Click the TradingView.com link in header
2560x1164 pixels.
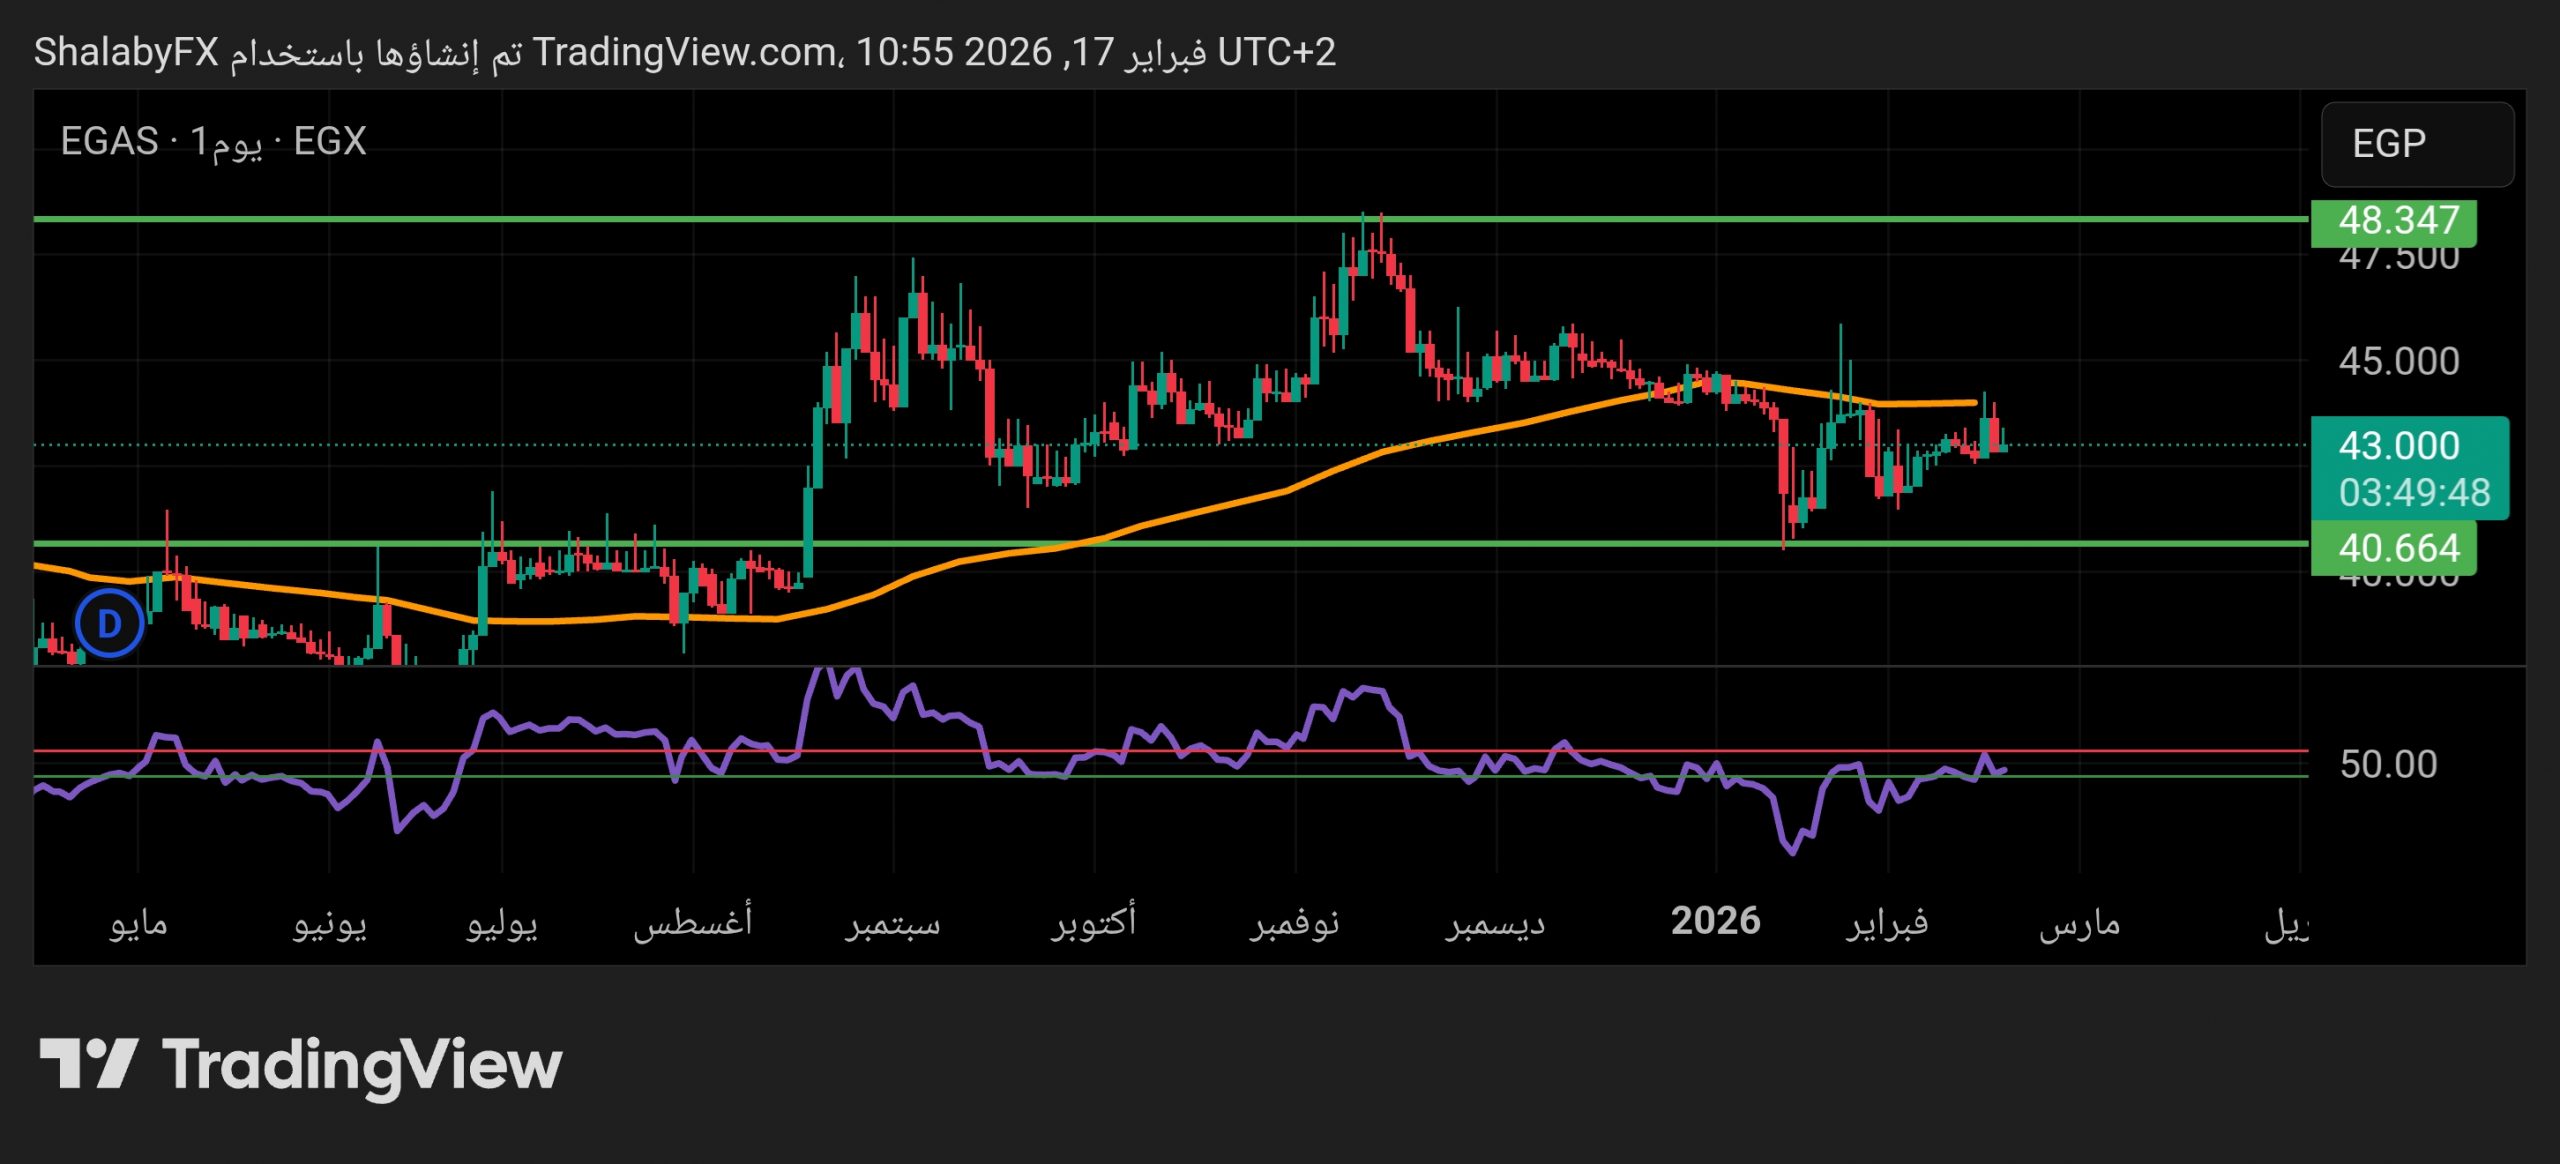tap(684, 52)
